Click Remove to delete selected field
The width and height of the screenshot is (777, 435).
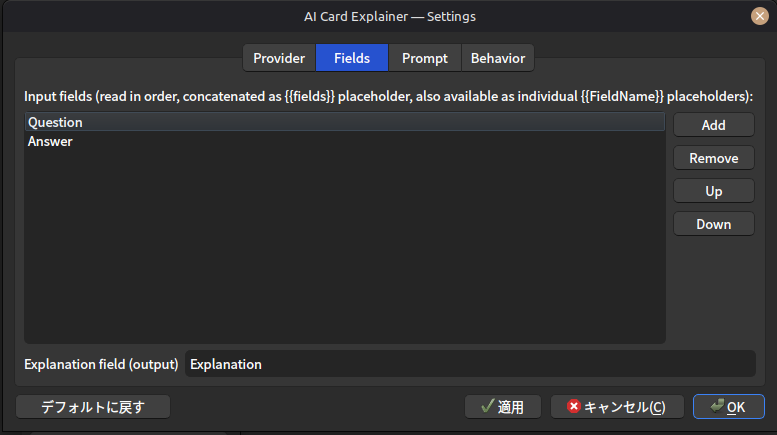[x=713, y=158]
